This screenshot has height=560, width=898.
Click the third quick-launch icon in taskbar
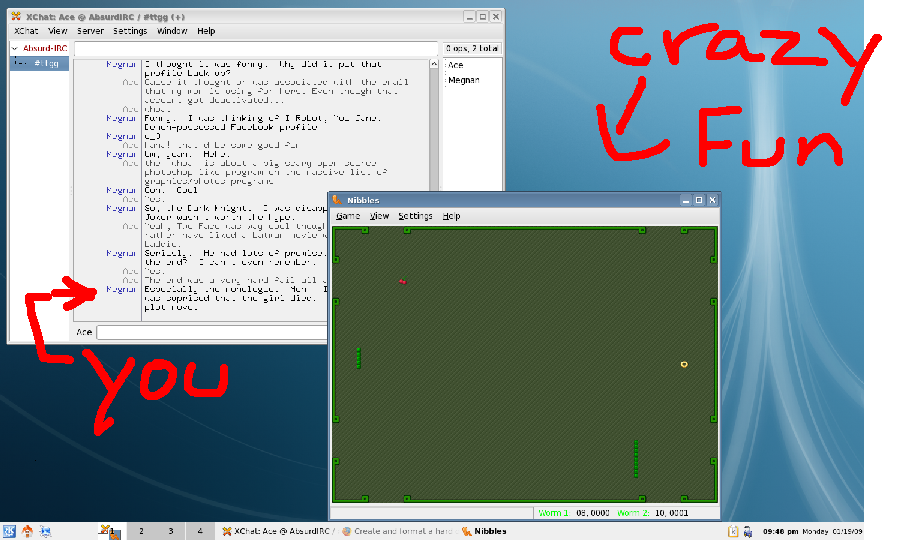coord(45,531)
